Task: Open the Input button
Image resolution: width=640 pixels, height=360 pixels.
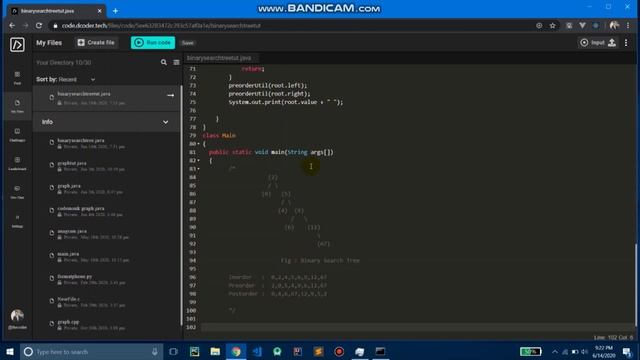Action: 592,42
